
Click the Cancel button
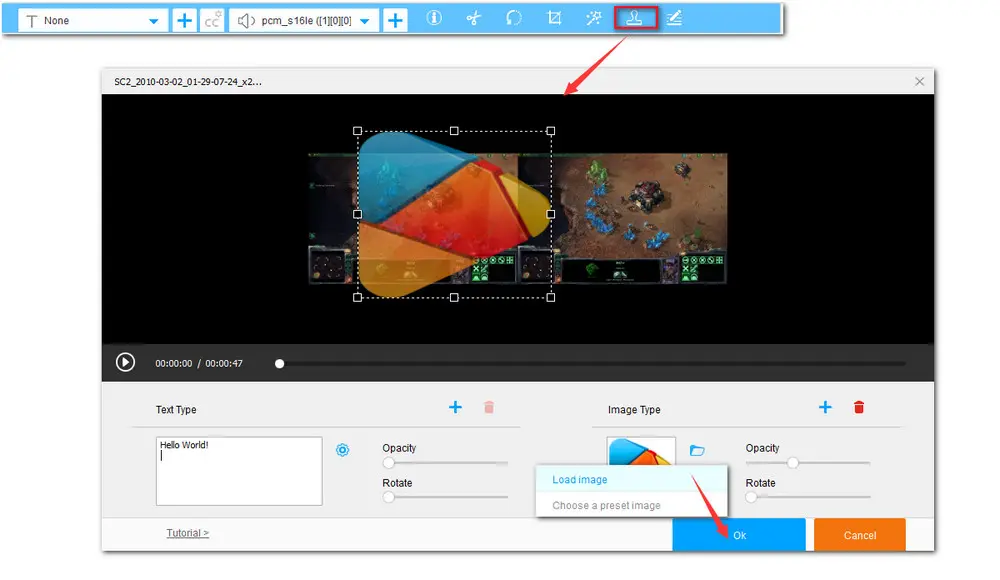(860, 535)
